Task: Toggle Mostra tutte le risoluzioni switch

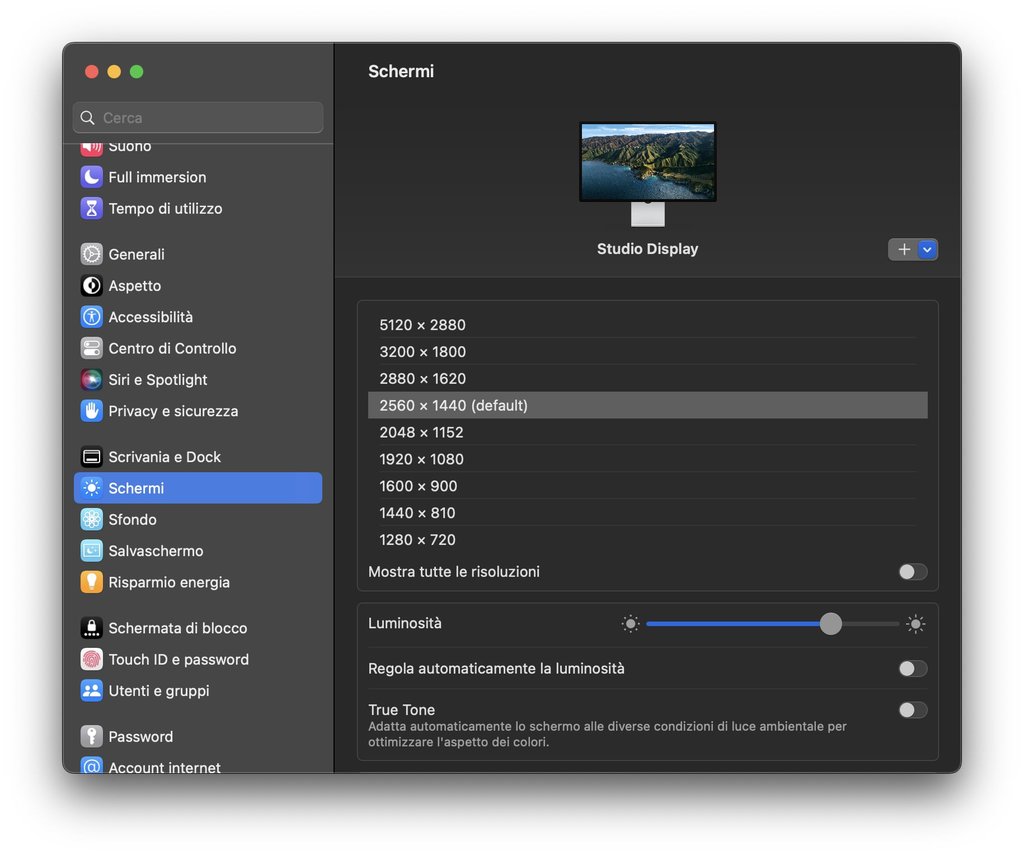Action: click(912, 572)
